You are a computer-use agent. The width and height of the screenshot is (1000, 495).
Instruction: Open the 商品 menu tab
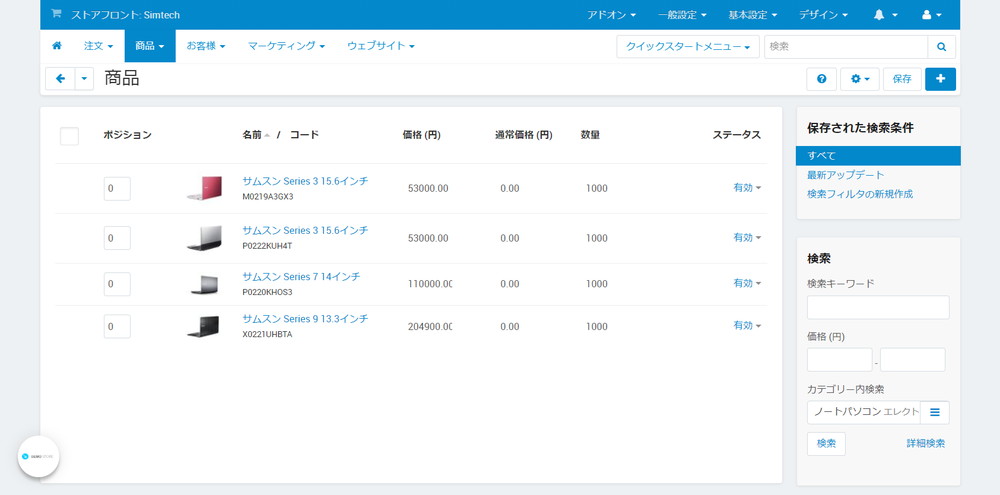150,46
